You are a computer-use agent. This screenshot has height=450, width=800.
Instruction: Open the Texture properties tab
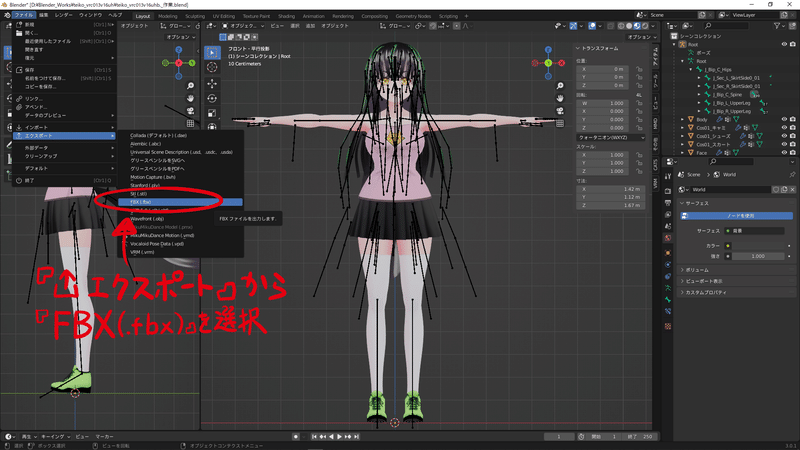668,326
